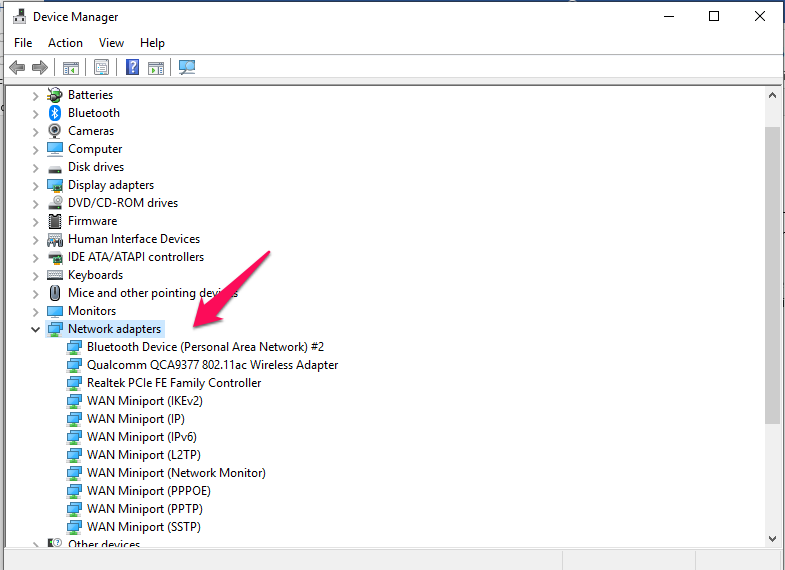Open the View menu
Image resolution: width=785 pixels, height=570 pixels.
[x=111, y=43]
